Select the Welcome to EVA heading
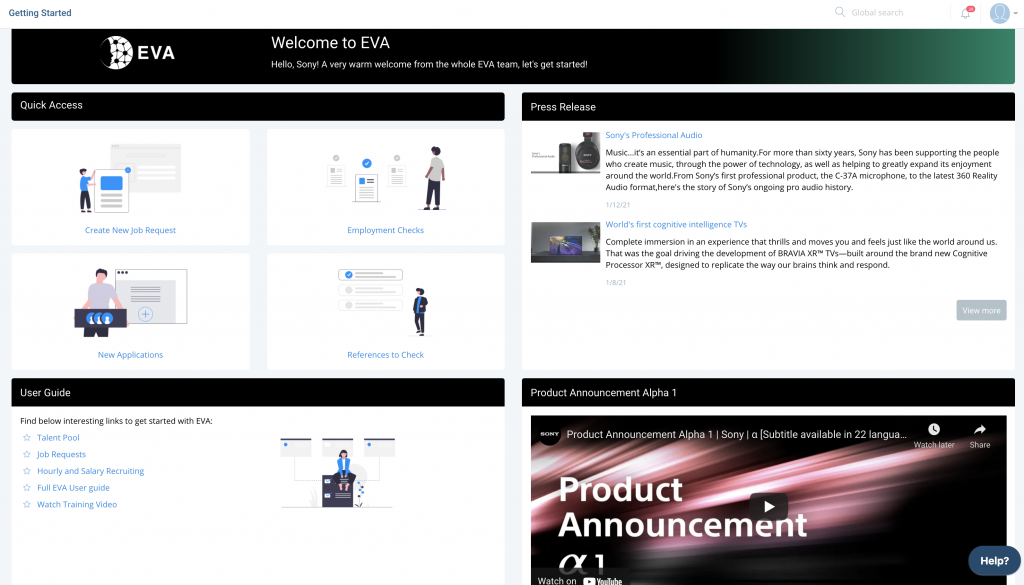Screen dimensions: 1024x585 click(x=330, y=43)
